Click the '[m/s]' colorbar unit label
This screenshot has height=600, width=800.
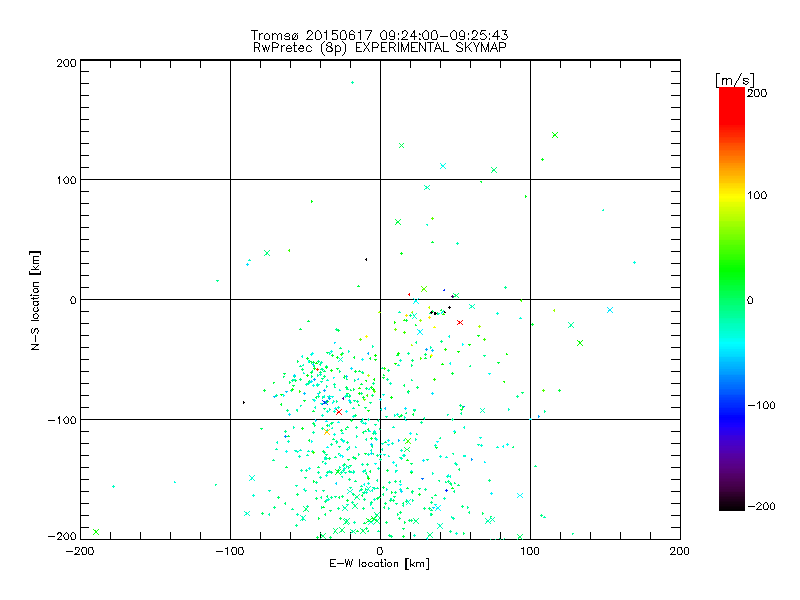[x=735, y=80]
